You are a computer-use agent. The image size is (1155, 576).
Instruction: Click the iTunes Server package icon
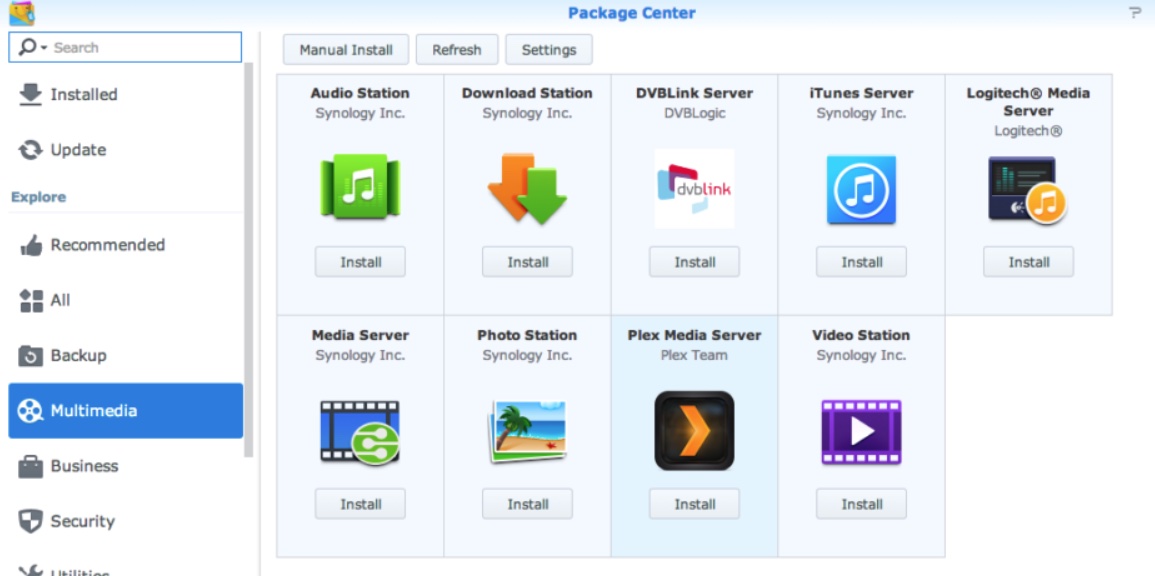pos(861,189)
